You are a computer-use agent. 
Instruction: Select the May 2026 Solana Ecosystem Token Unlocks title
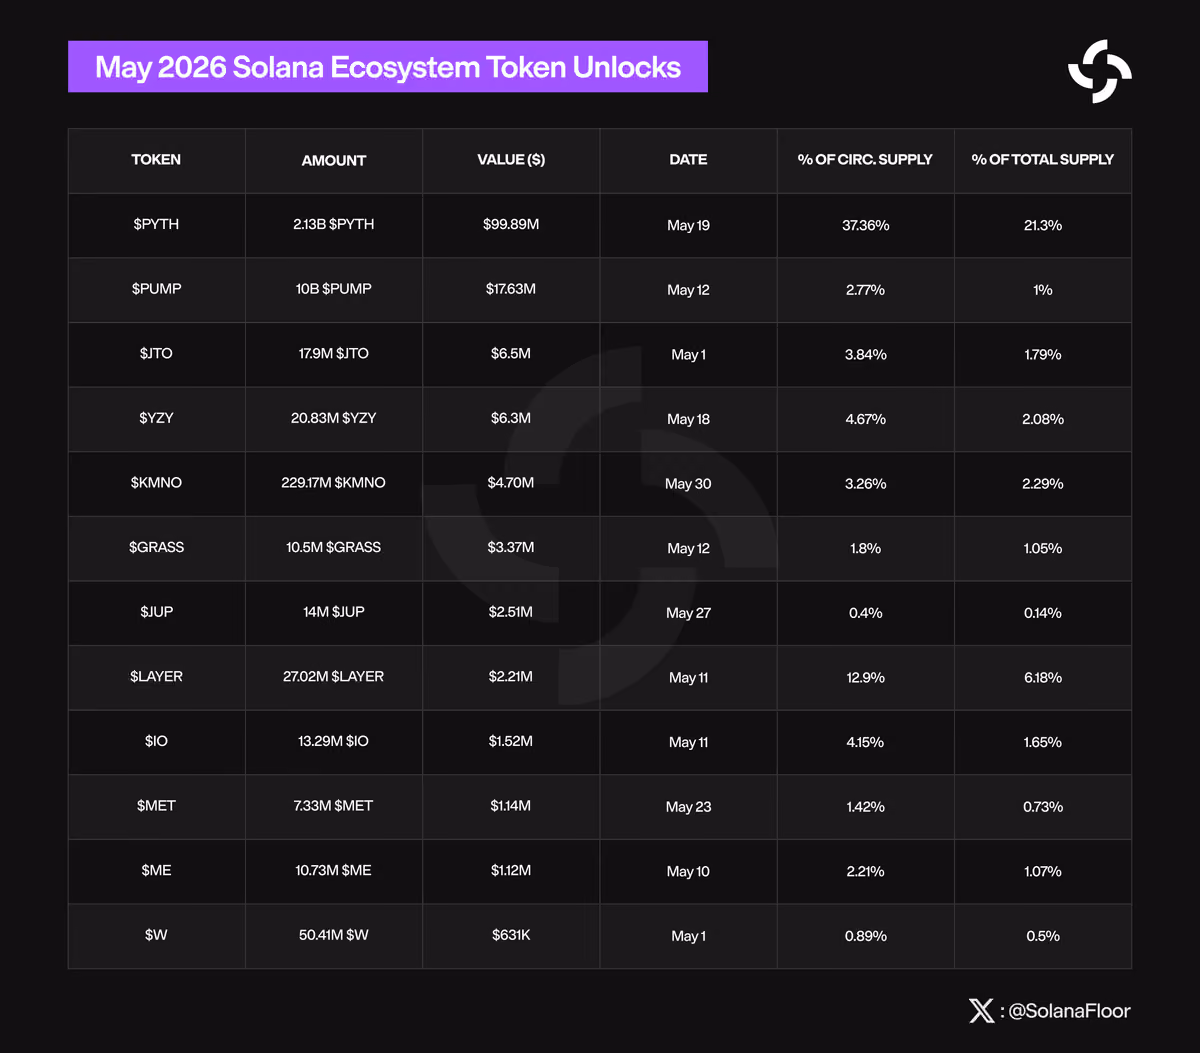coord(388,67)
